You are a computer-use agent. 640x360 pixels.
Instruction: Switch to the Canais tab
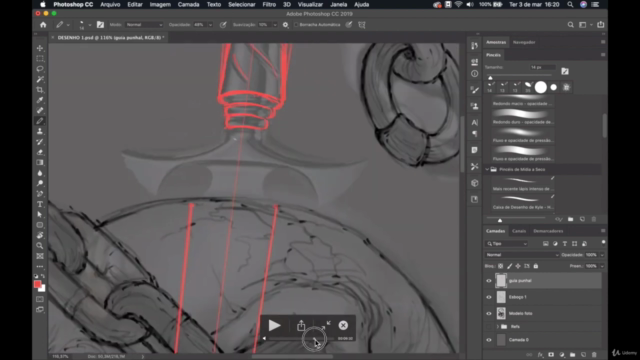519,231
